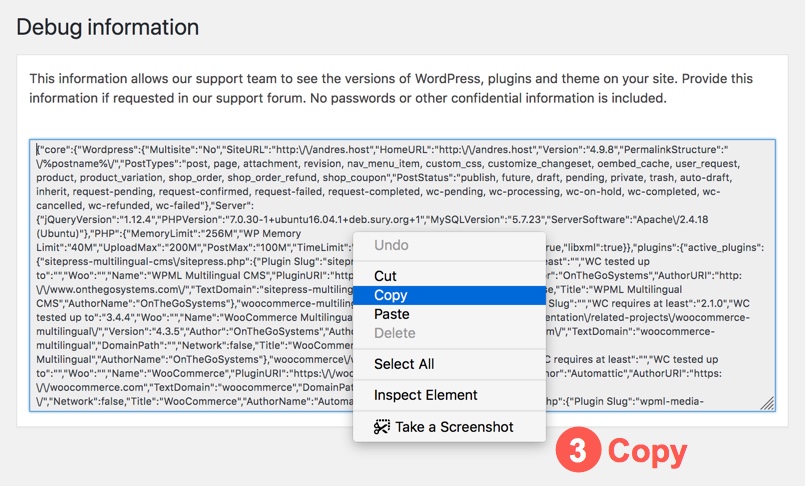
Task: Choose Copy from the context menu
Action: (449, 295)
